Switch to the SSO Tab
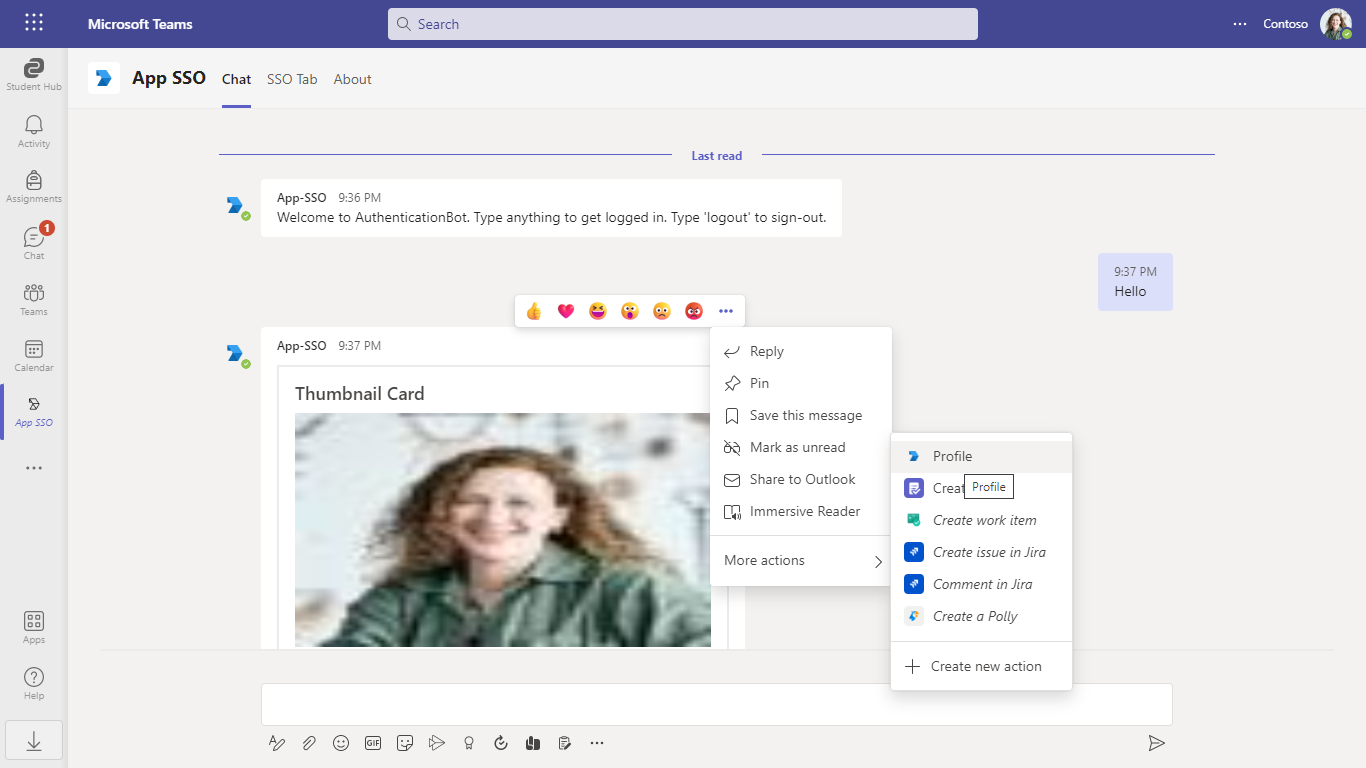Screen dimensions: 1366x768 (292, 79)
